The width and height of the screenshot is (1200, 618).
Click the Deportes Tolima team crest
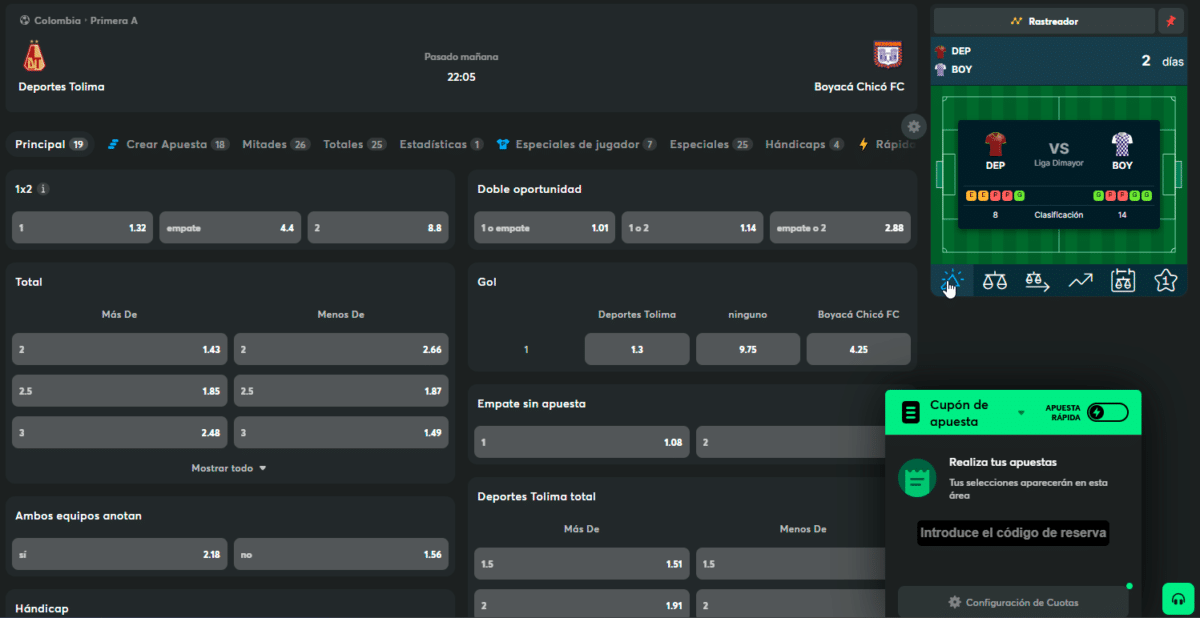coord(34,56)
